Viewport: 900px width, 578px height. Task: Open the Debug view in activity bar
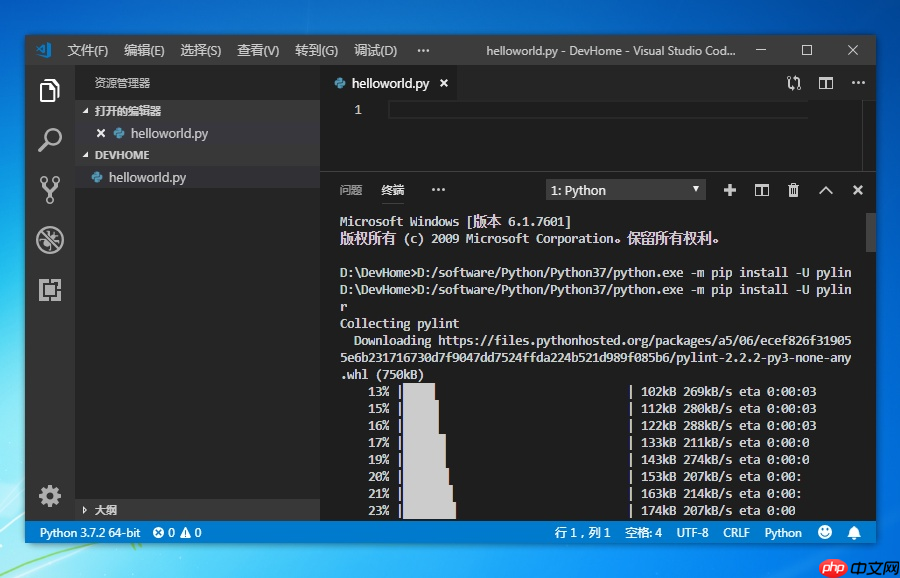point(50,240)
